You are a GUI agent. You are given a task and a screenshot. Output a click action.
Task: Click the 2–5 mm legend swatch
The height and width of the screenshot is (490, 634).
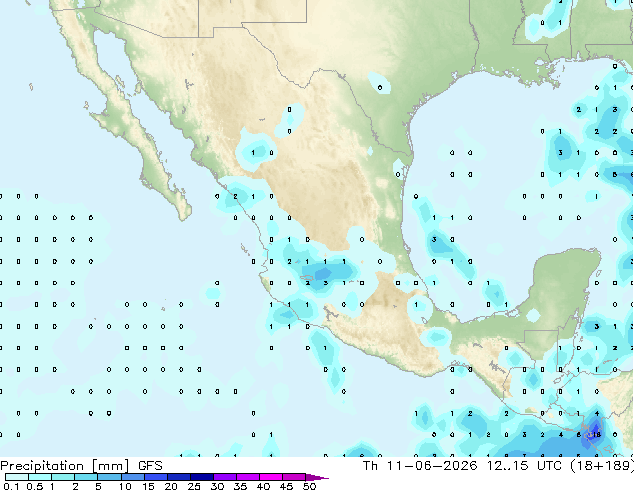point(86,477)
